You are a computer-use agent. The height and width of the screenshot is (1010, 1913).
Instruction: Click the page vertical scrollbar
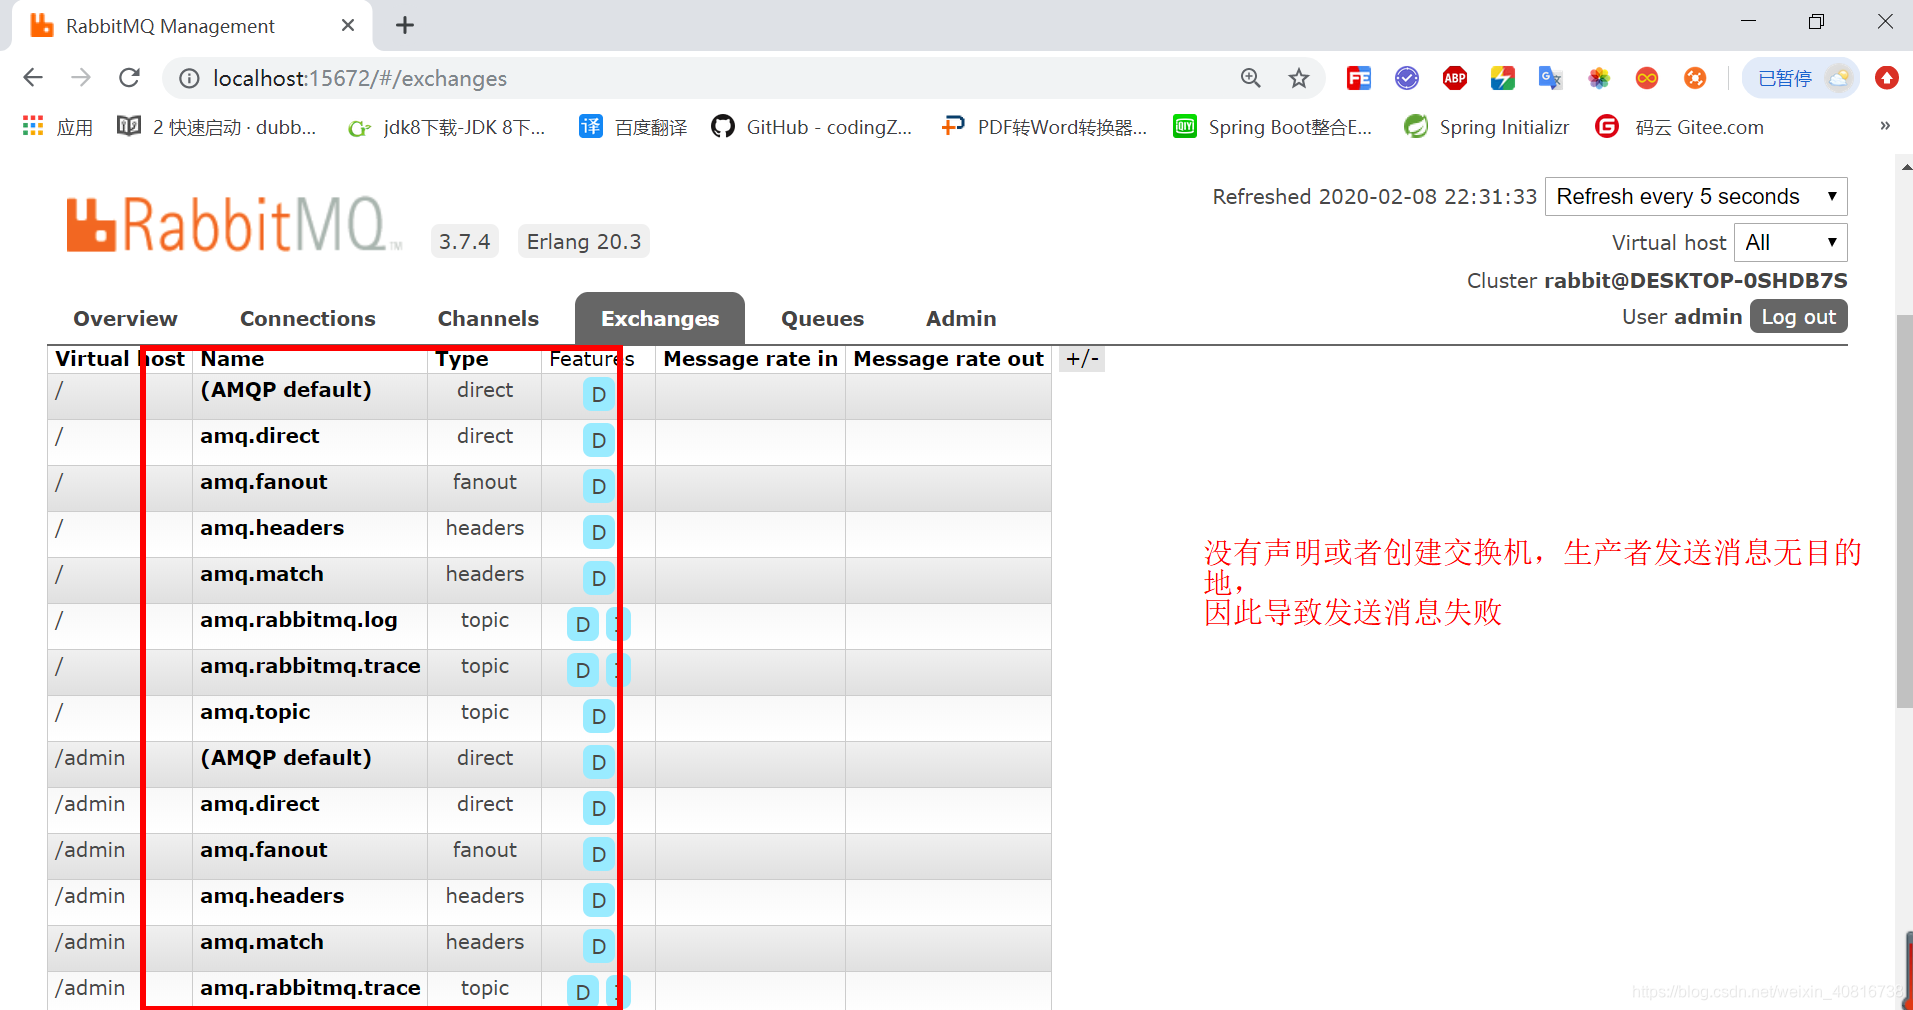coord(1904,510)
